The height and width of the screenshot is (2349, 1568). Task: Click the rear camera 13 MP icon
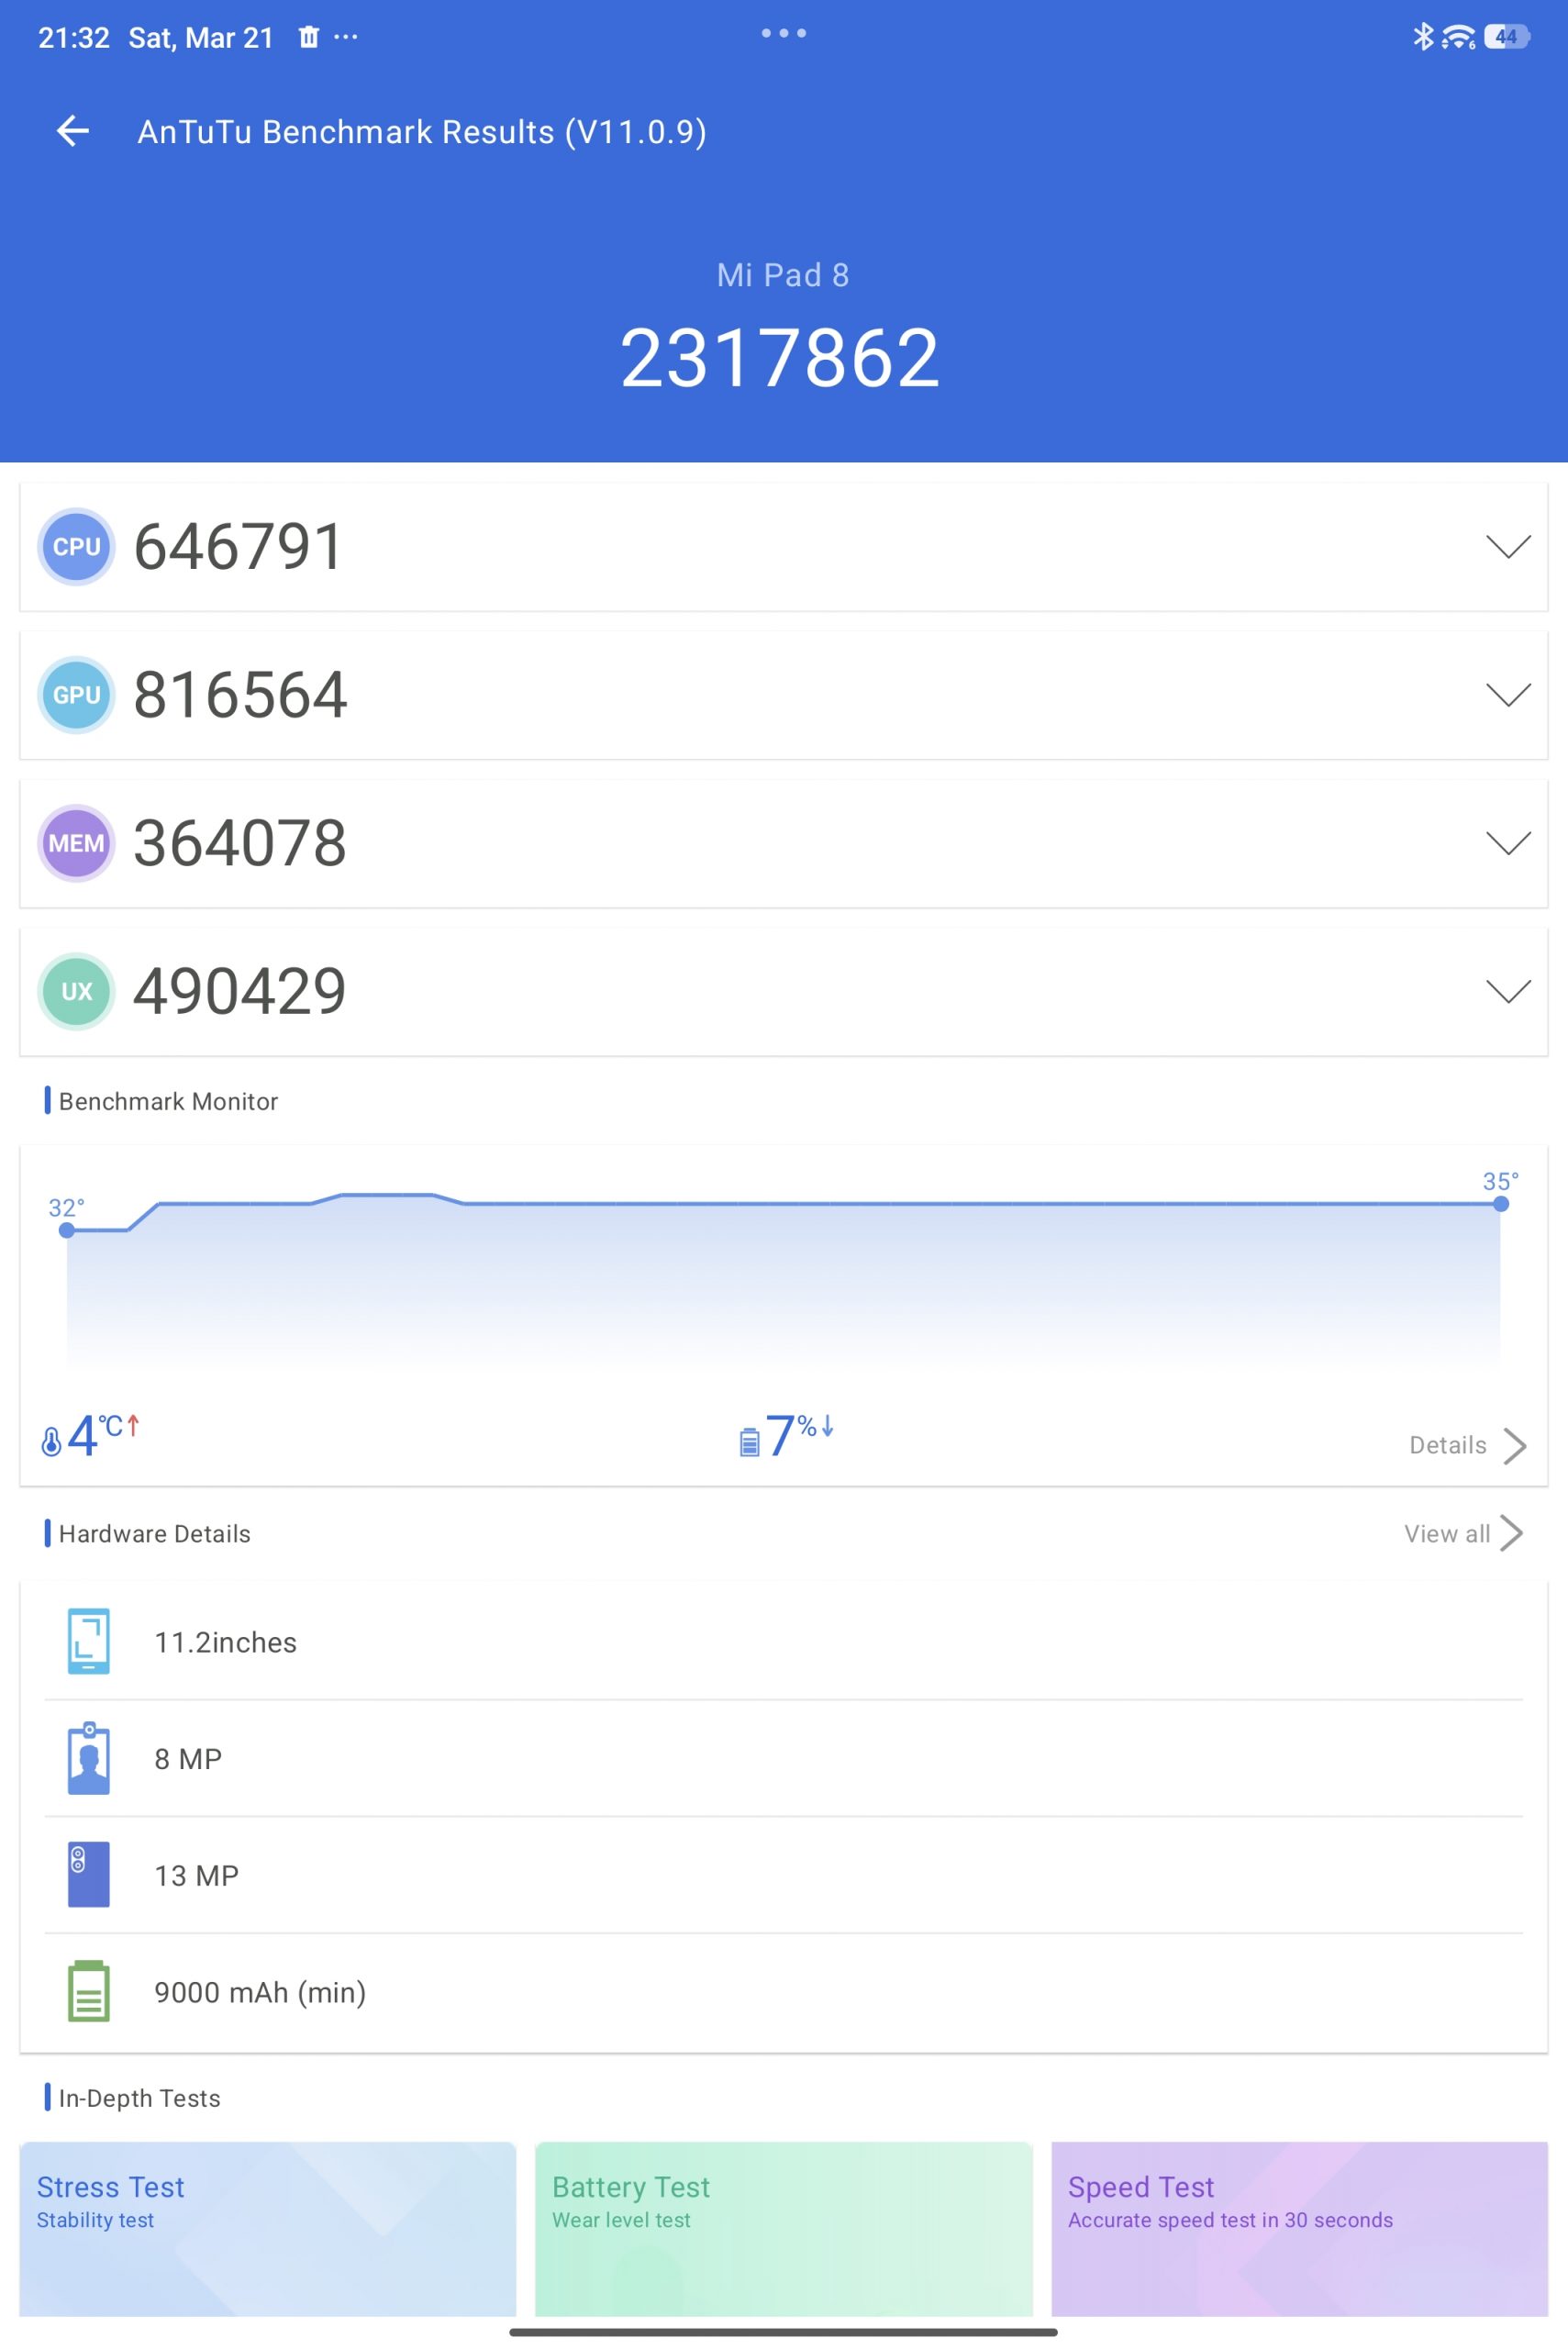[88, 1875]
